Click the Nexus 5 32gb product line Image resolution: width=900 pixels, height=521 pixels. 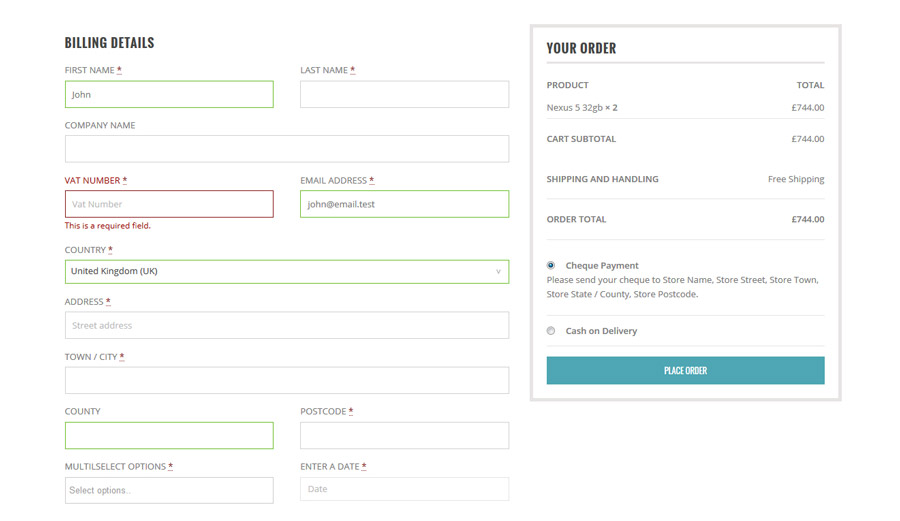[x=582, y=108]
